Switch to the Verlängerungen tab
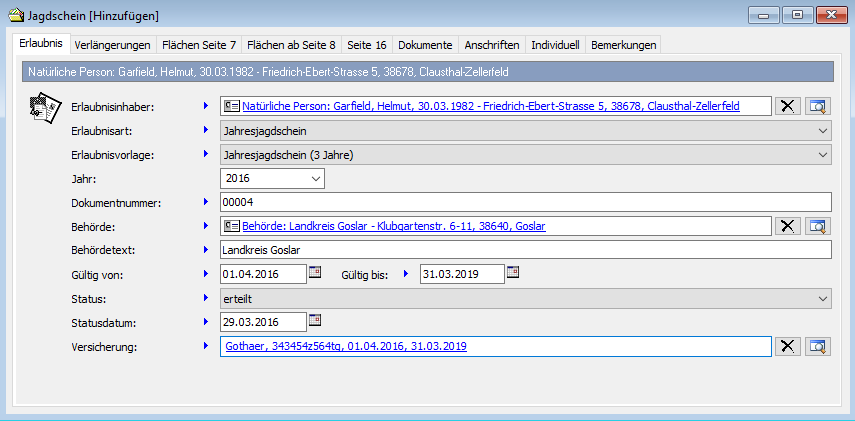The height and width of the screenshot is (421, 855). (112, 45)
